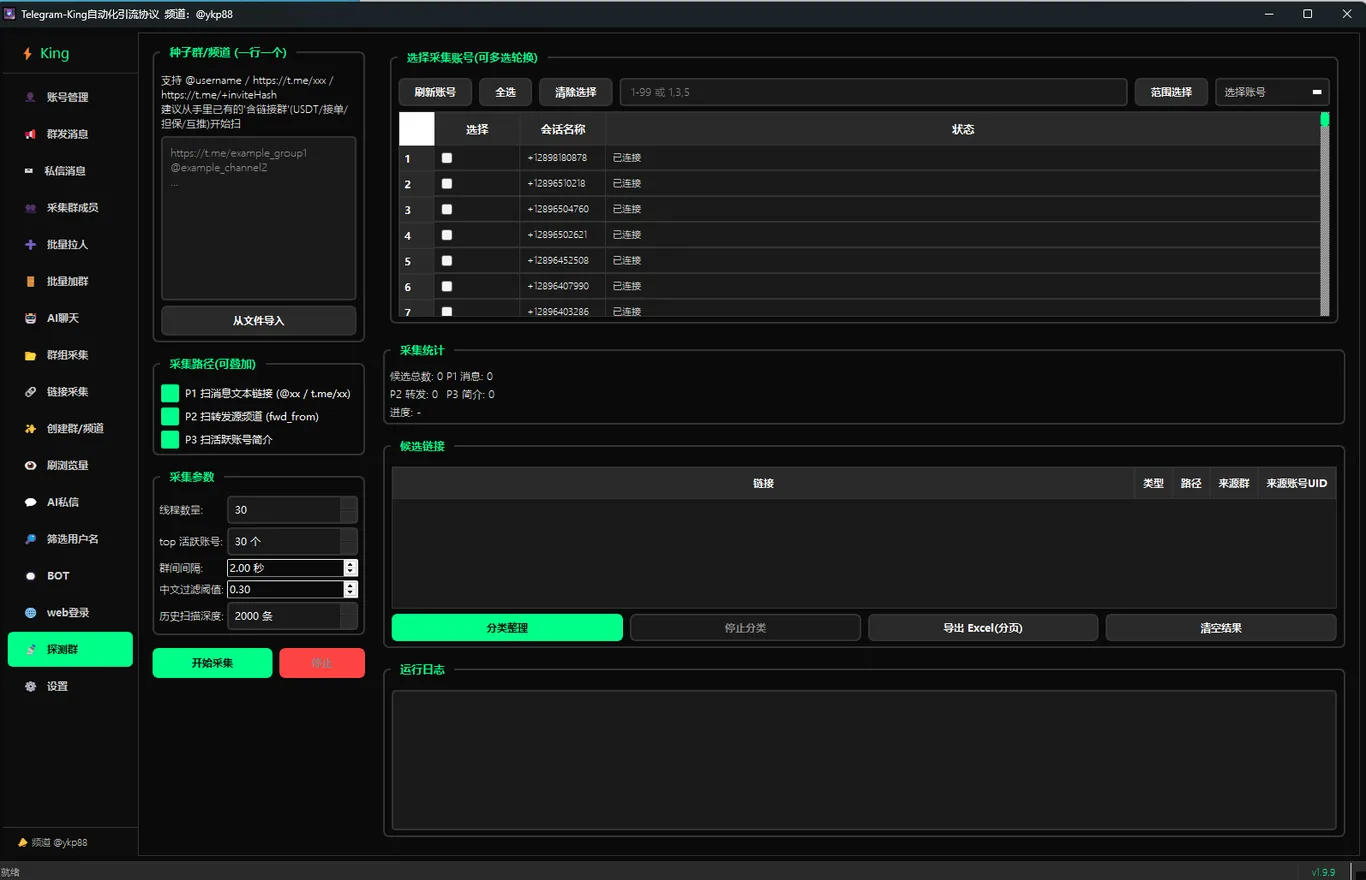Click the 链接 column header in 候选链接
This screenshot has height=880, width=1366.
pyautogui.click(x=763, y=483)
